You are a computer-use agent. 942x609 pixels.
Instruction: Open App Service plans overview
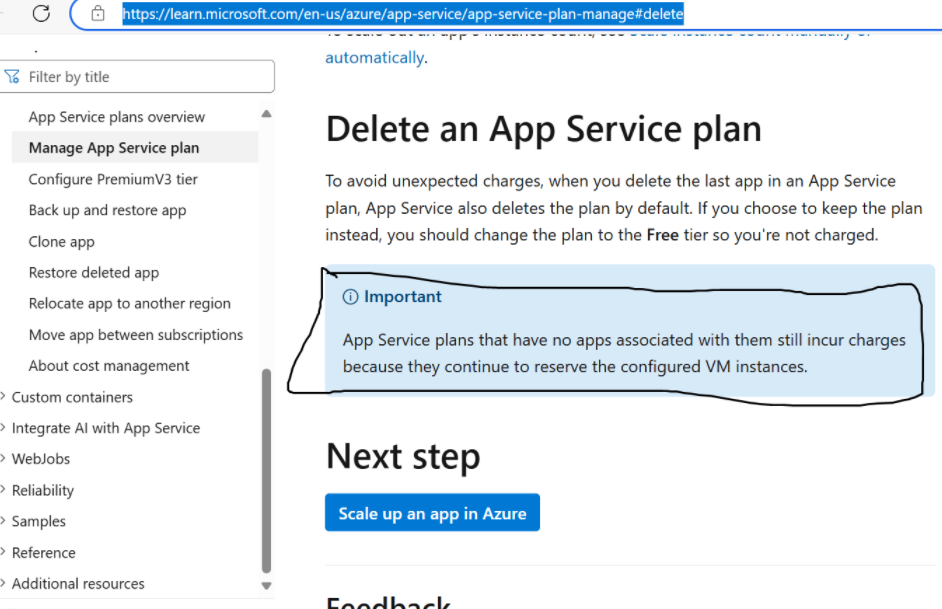coord(117,117)
